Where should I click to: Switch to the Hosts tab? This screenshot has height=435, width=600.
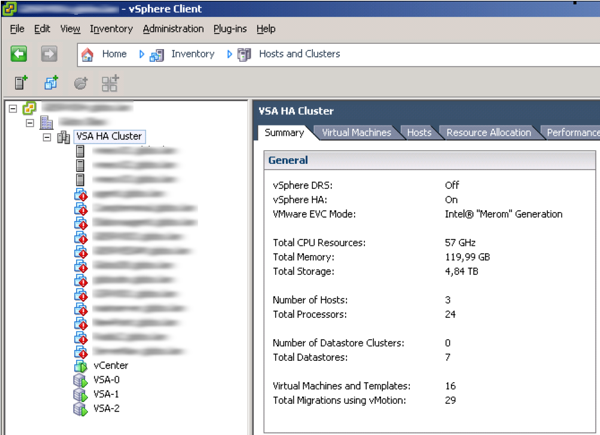(x=419, y=132)
